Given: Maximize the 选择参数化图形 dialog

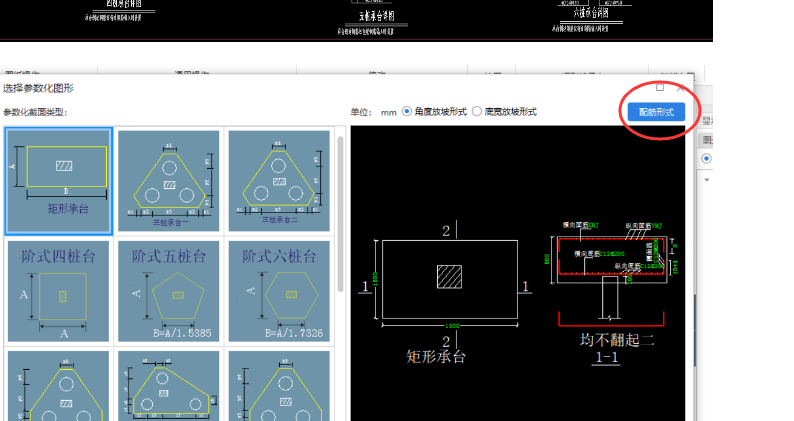Looking at the screenshot, I should point(660,88).
